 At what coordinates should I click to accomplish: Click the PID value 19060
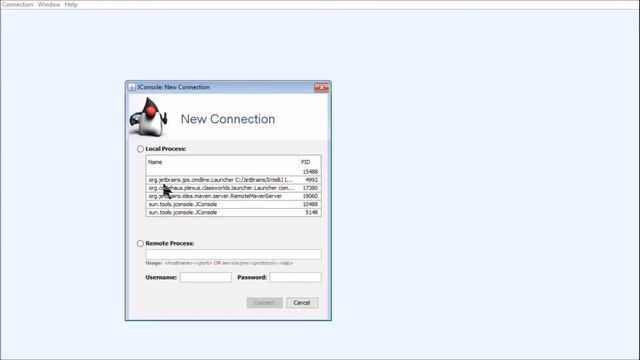(x=310, y=196)
